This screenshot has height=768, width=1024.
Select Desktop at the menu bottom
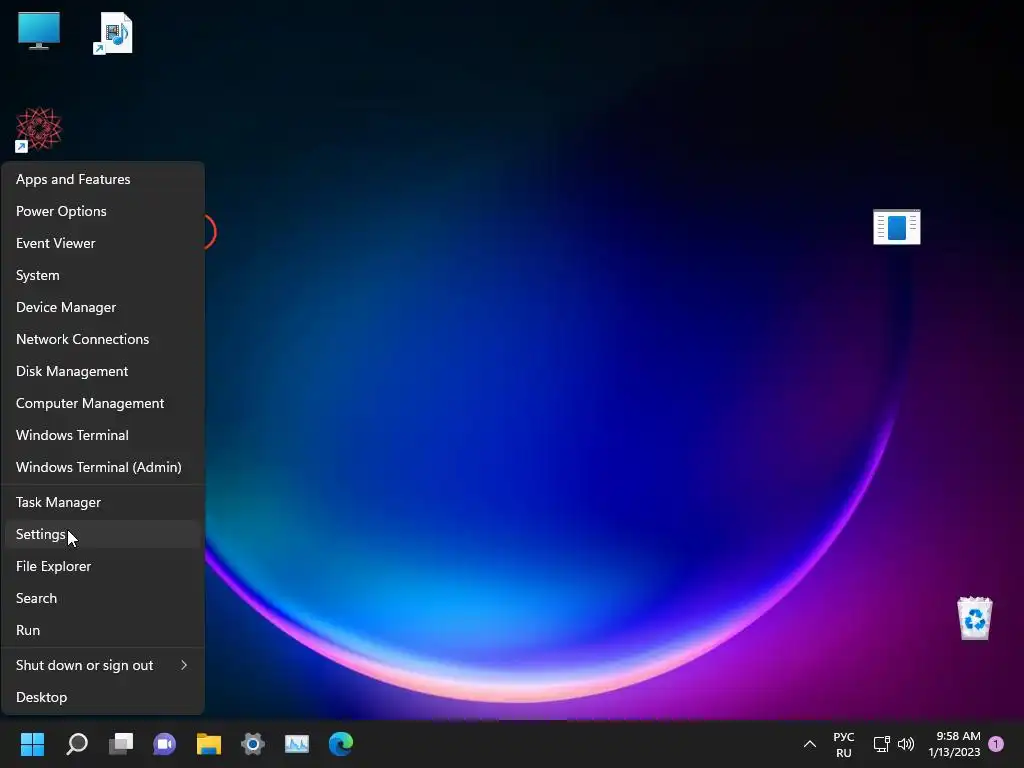click(x=103, y=697)
